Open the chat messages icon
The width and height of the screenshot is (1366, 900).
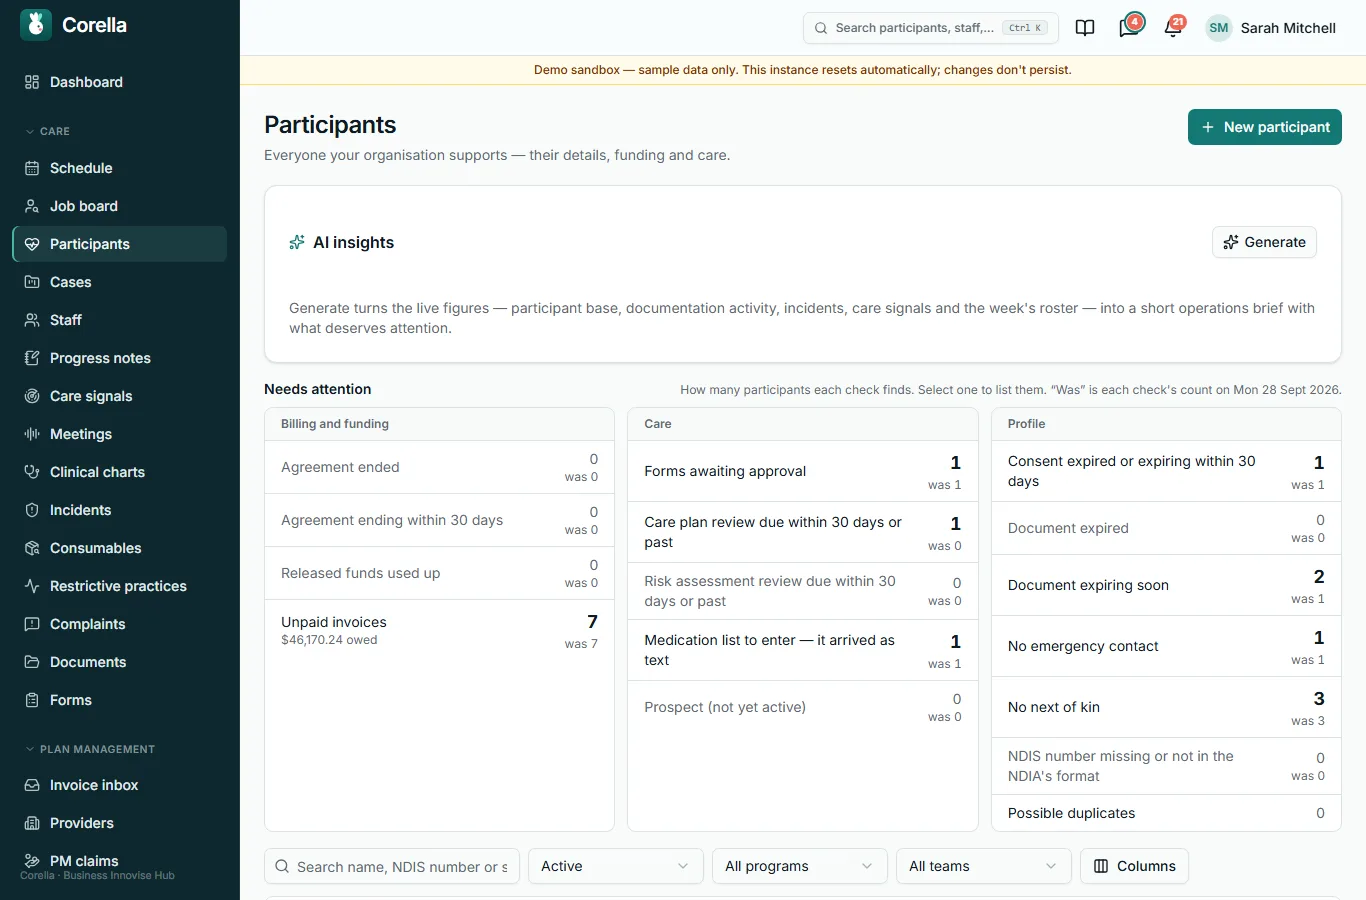tap(1129, 28)
